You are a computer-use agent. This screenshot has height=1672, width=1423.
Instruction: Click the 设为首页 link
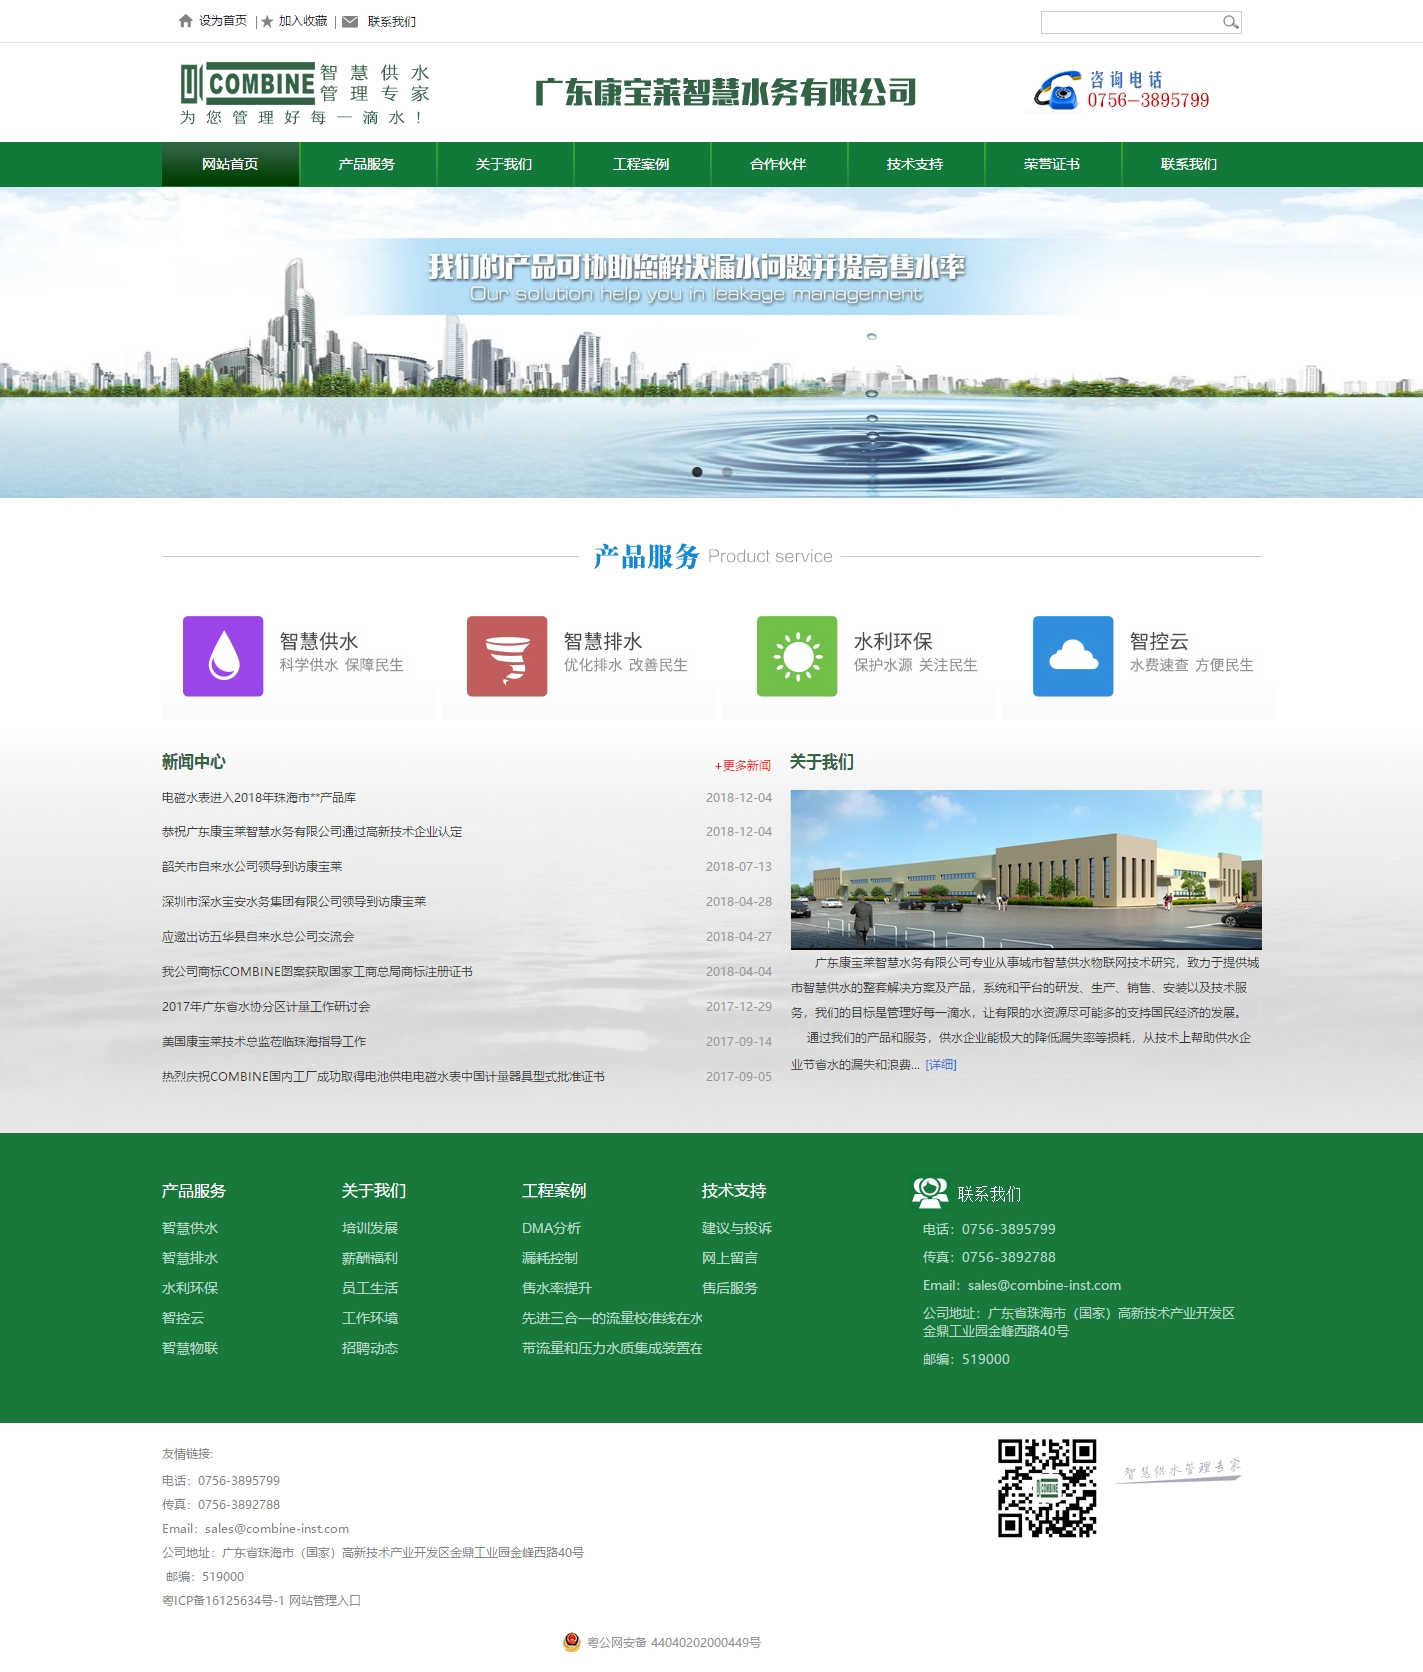223,21
